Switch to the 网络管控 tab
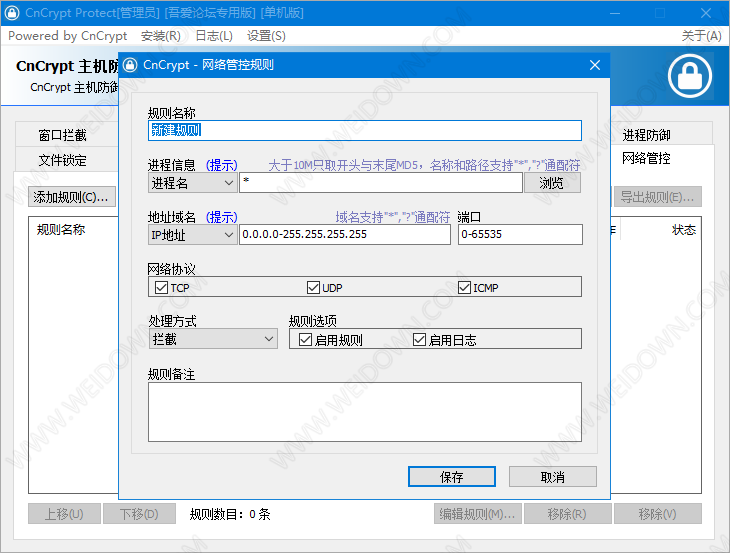 coord(646,158)
